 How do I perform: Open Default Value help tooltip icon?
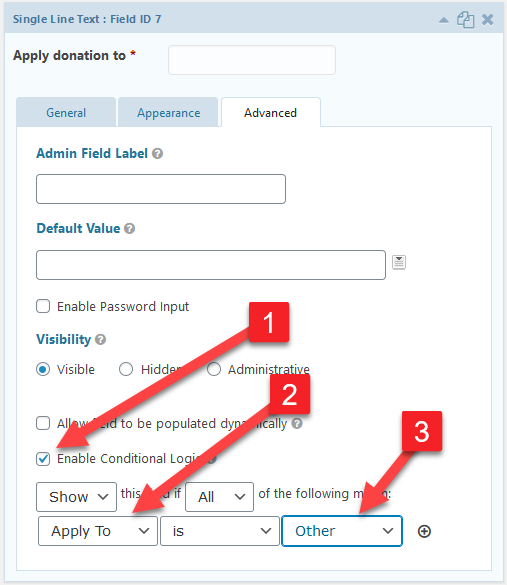(x=129, y=228)
